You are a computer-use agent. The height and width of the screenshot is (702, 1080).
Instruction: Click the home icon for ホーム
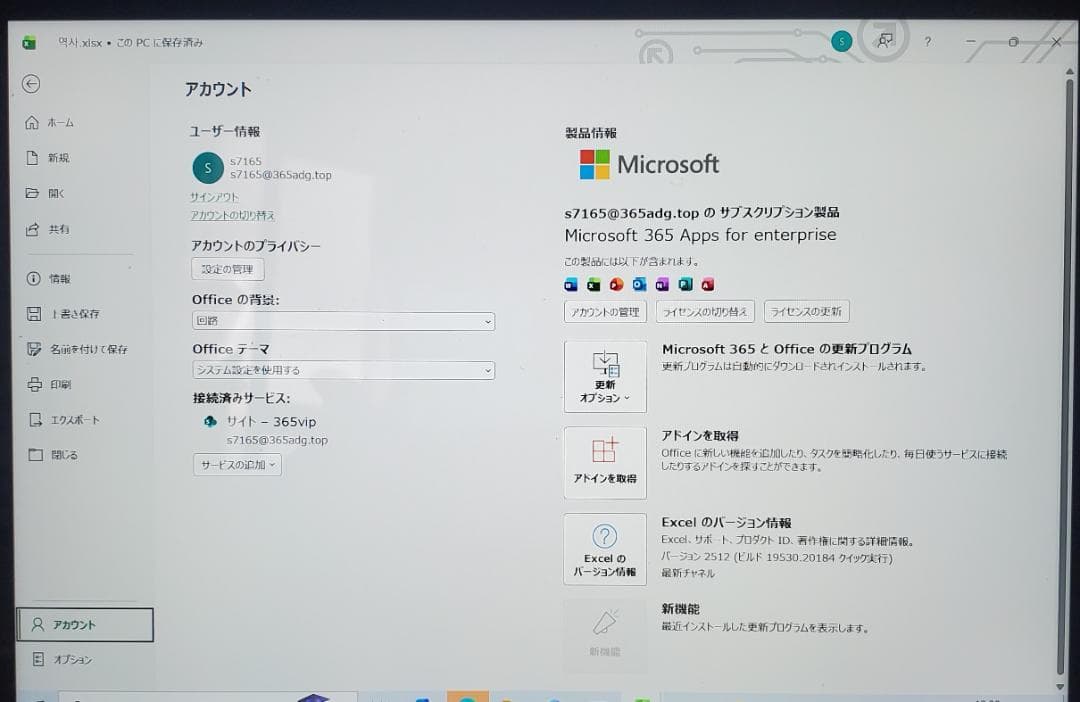tap(32, 123)
